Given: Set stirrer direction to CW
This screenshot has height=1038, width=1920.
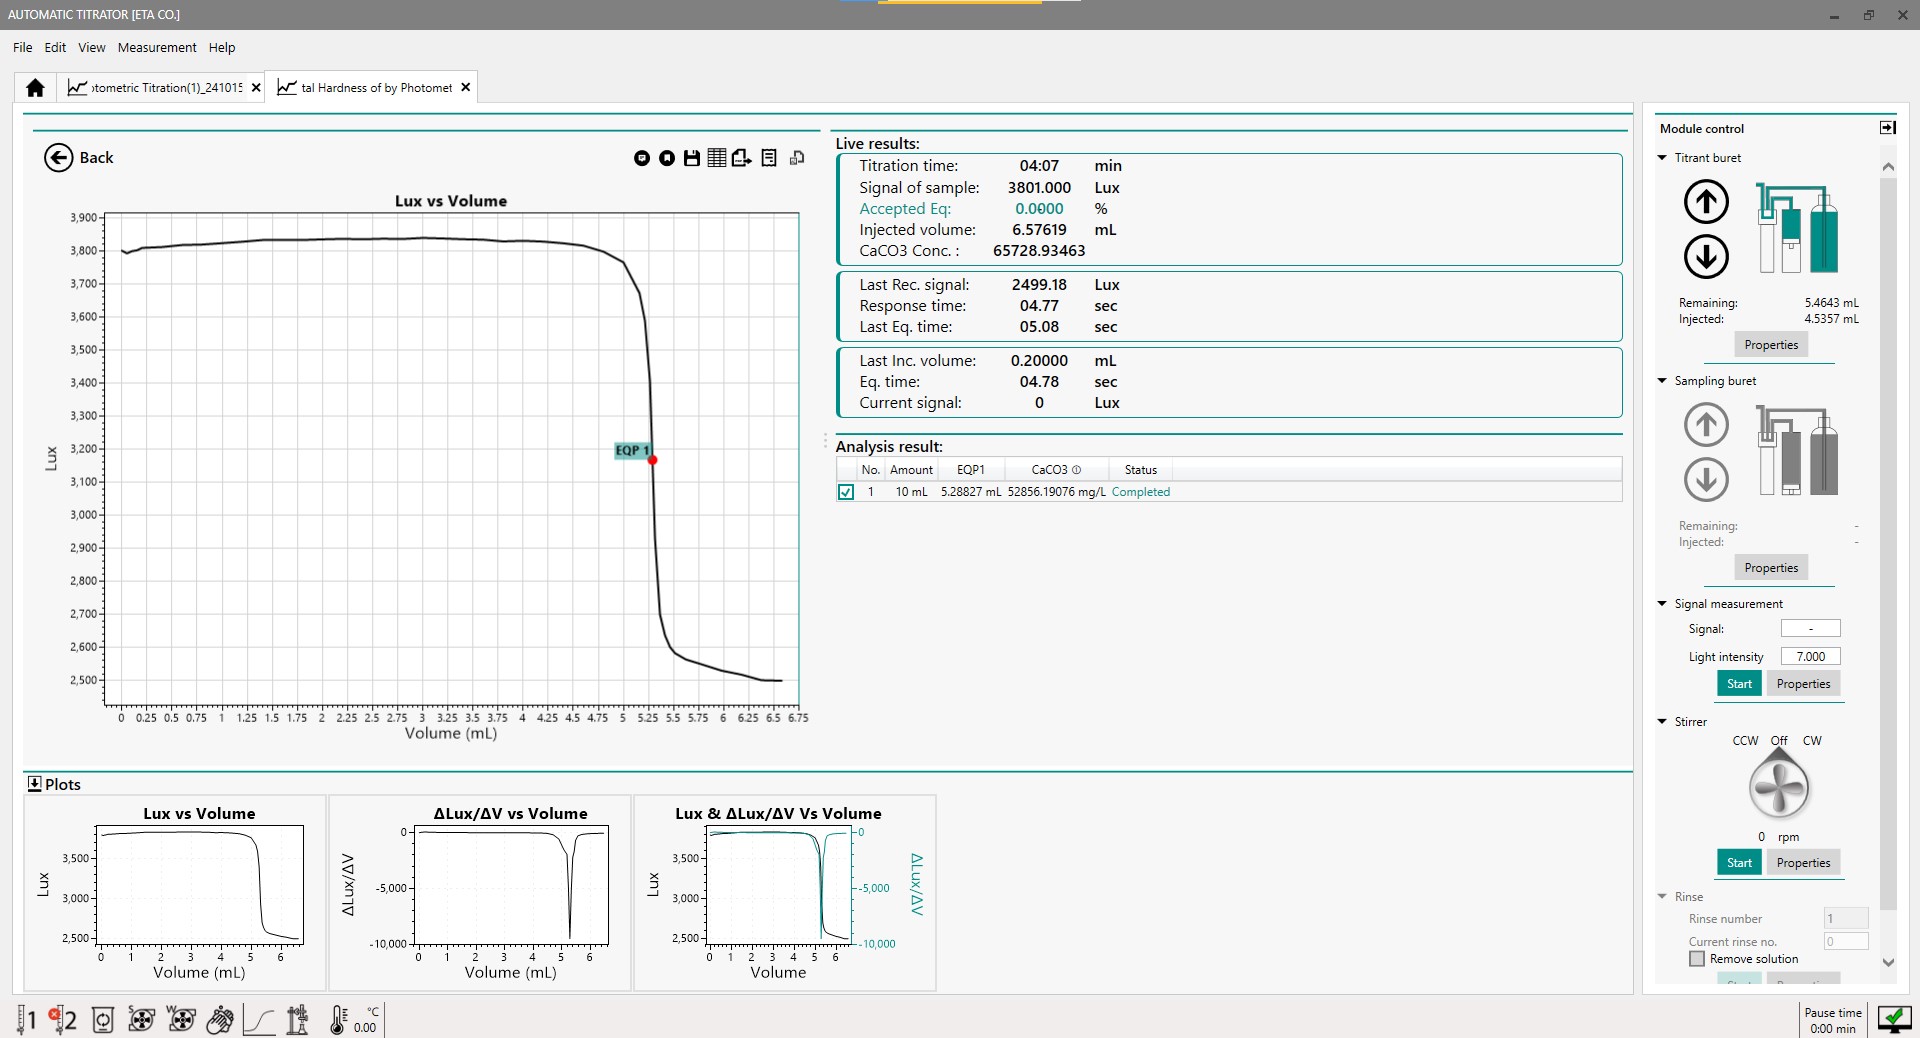Looking at the screenshot, I should coord(1812,741).
